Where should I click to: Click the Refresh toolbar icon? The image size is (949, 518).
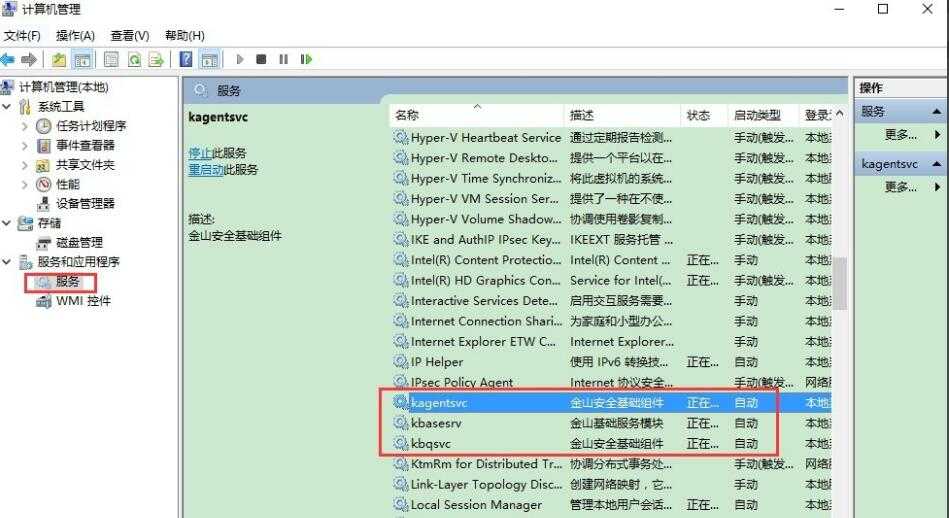coord(134,59)
